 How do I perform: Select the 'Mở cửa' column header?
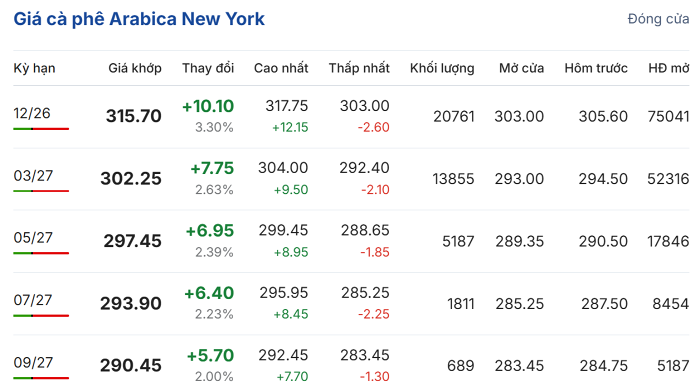521,68
